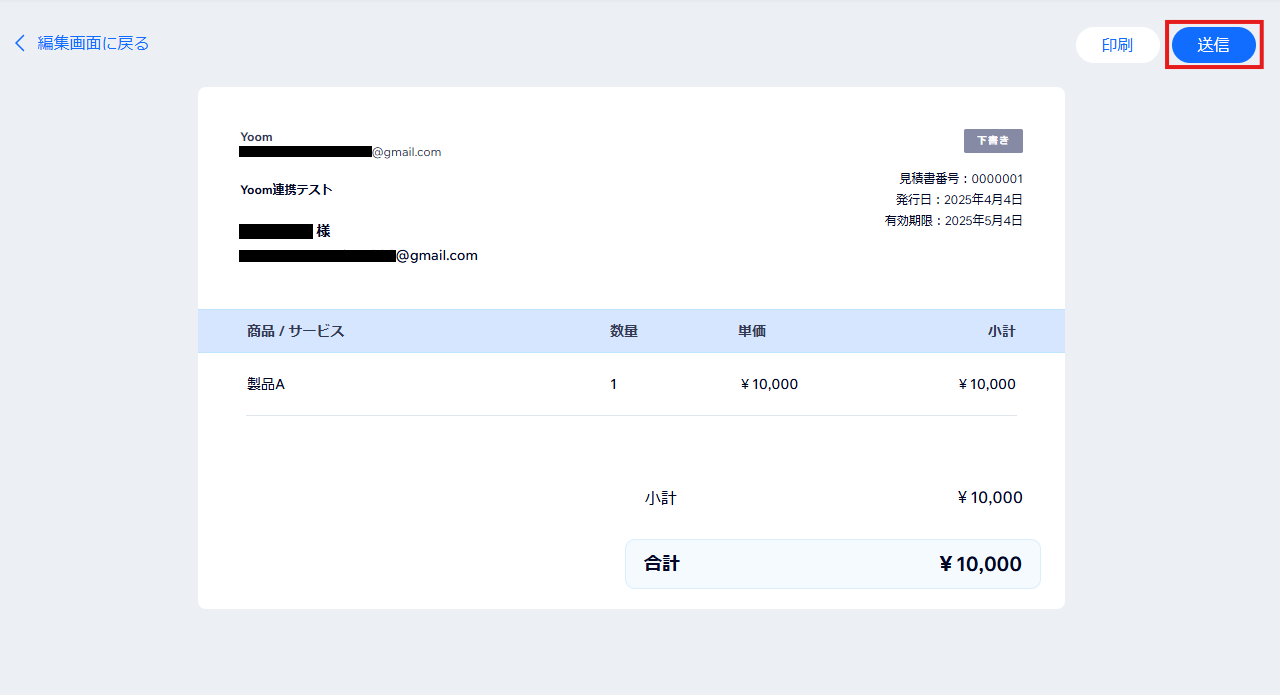Click the unit price of 製品A
The width and height of the screenshot is (1280, 695).
pyautogui.click(x=768, y=384)
